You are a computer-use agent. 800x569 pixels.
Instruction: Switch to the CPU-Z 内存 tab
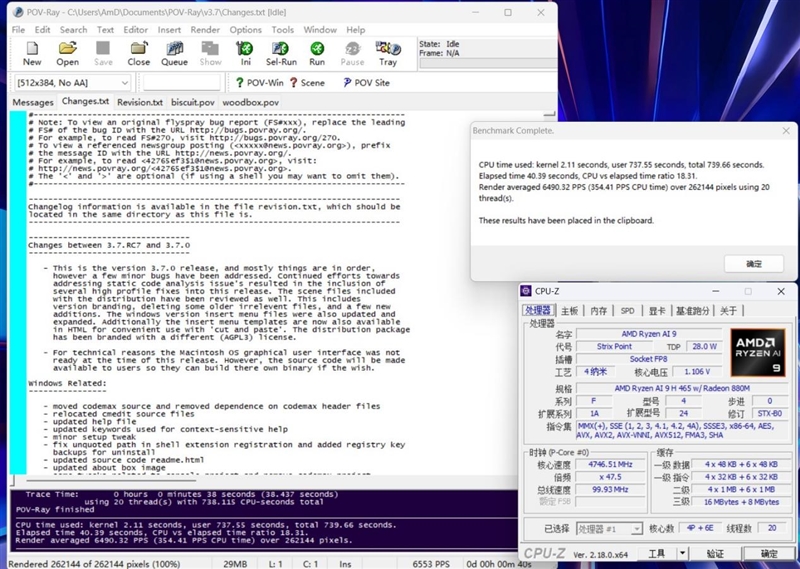pyautogui.click(x=598, y=310)
